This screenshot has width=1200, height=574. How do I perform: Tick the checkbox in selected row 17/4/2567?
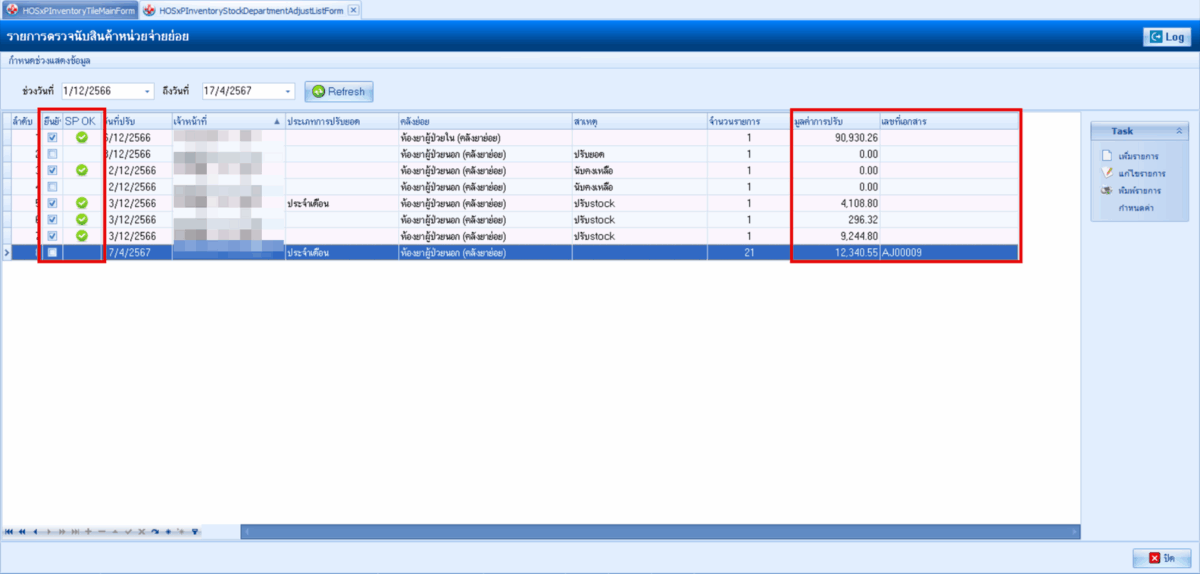click(x=51, y=253)
